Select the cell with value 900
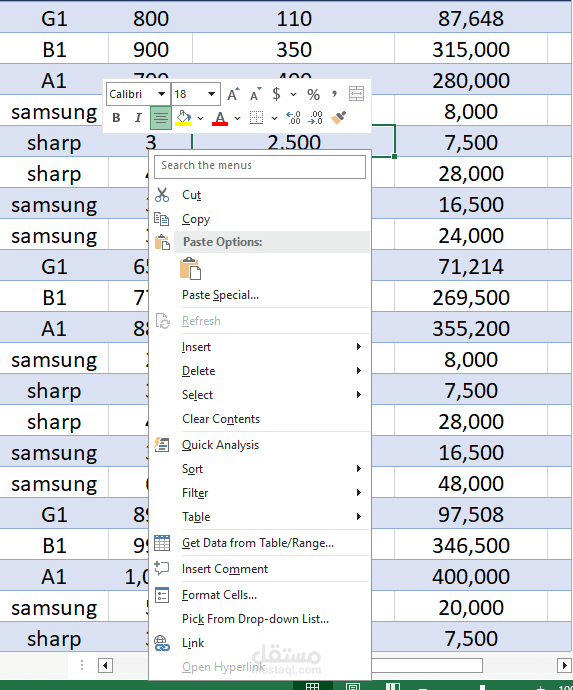 (x=151, y=49)
